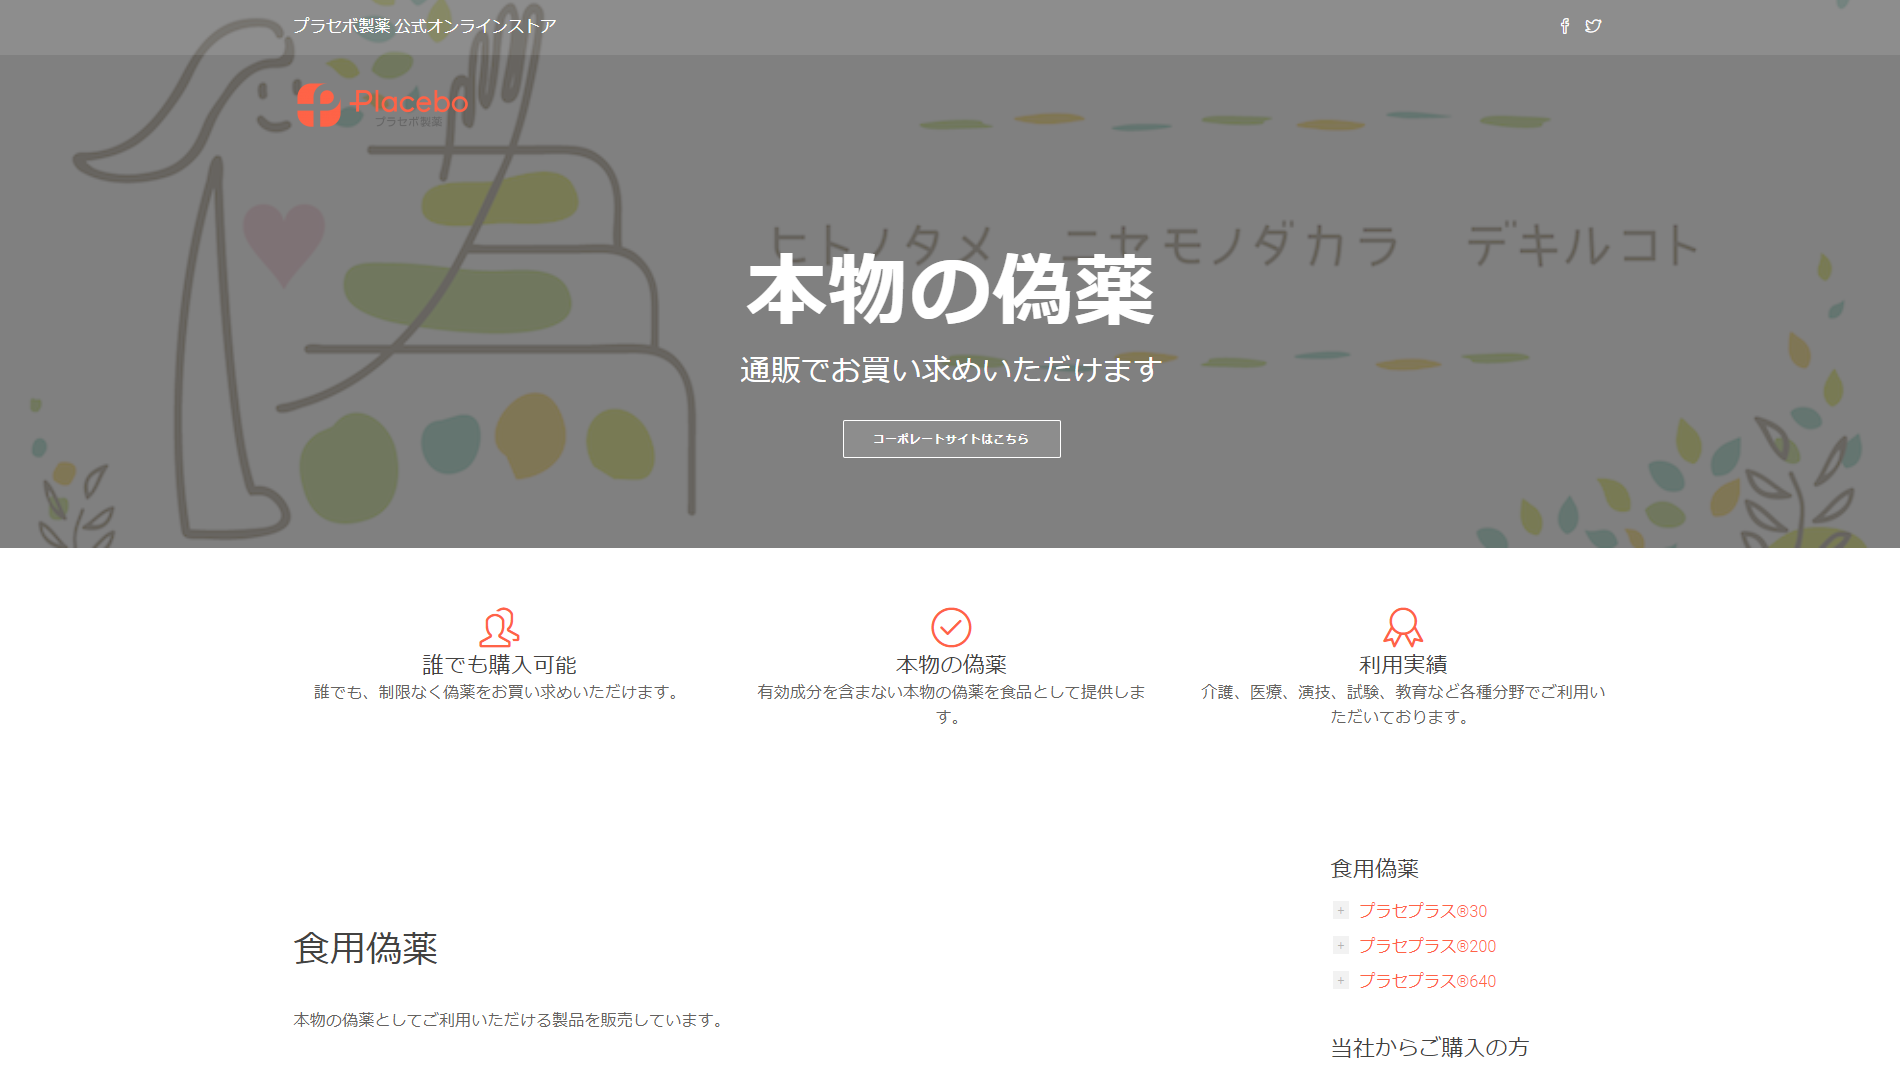Click the 食用偽薬 heading in the content area
This screenshot has width=1900, height=1077.
pos(367,948)
